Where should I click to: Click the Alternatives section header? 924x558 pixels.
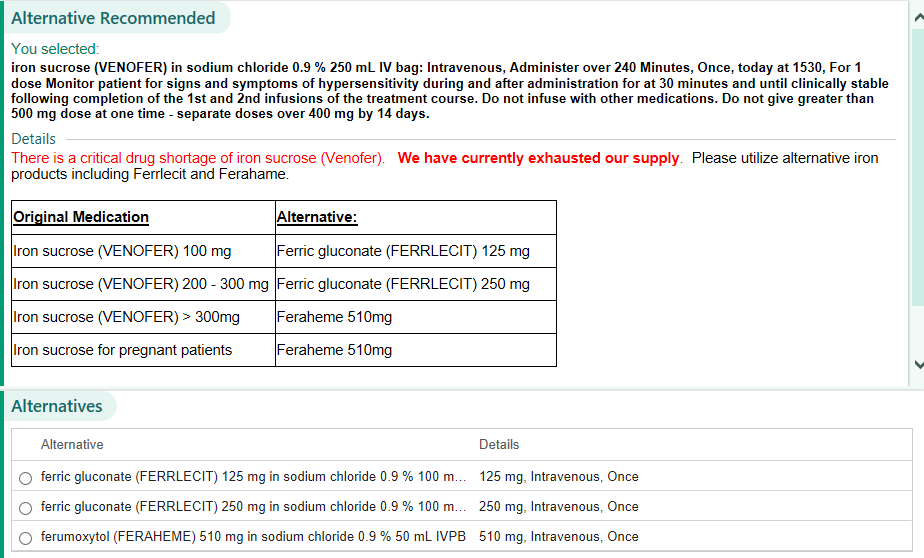57,406
